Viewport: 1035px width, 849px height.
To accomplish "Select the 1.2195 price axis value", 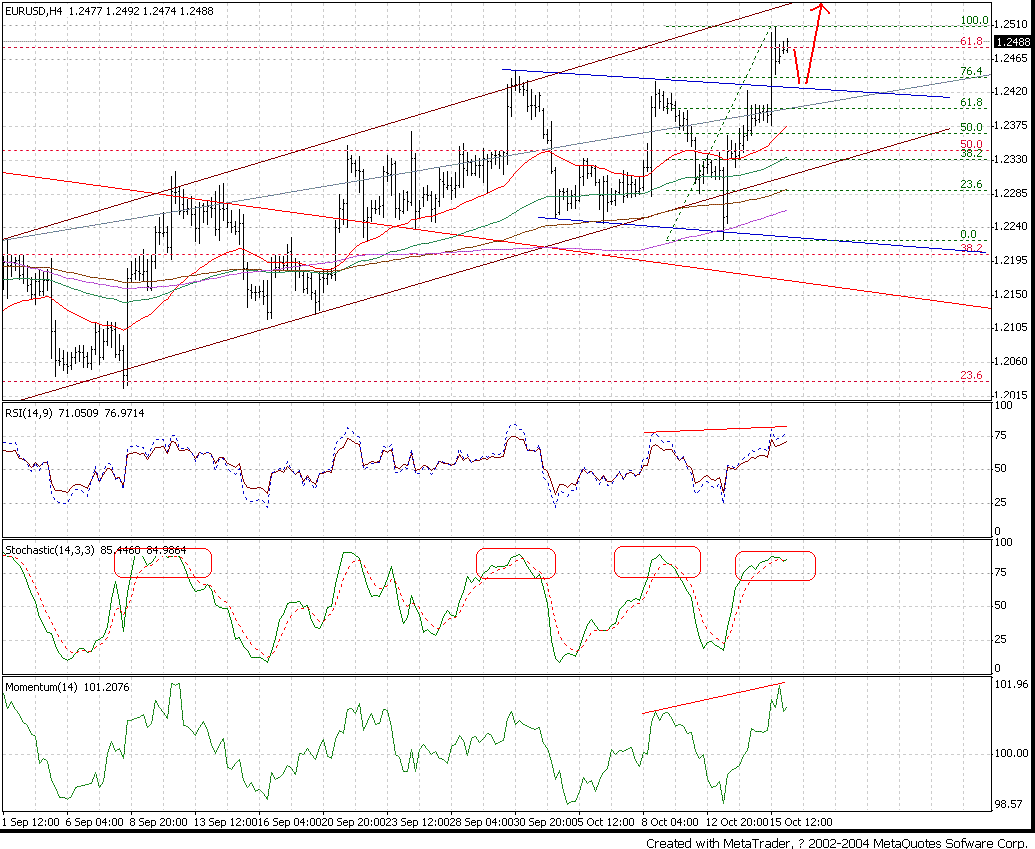I will [x=1013, y=260].
